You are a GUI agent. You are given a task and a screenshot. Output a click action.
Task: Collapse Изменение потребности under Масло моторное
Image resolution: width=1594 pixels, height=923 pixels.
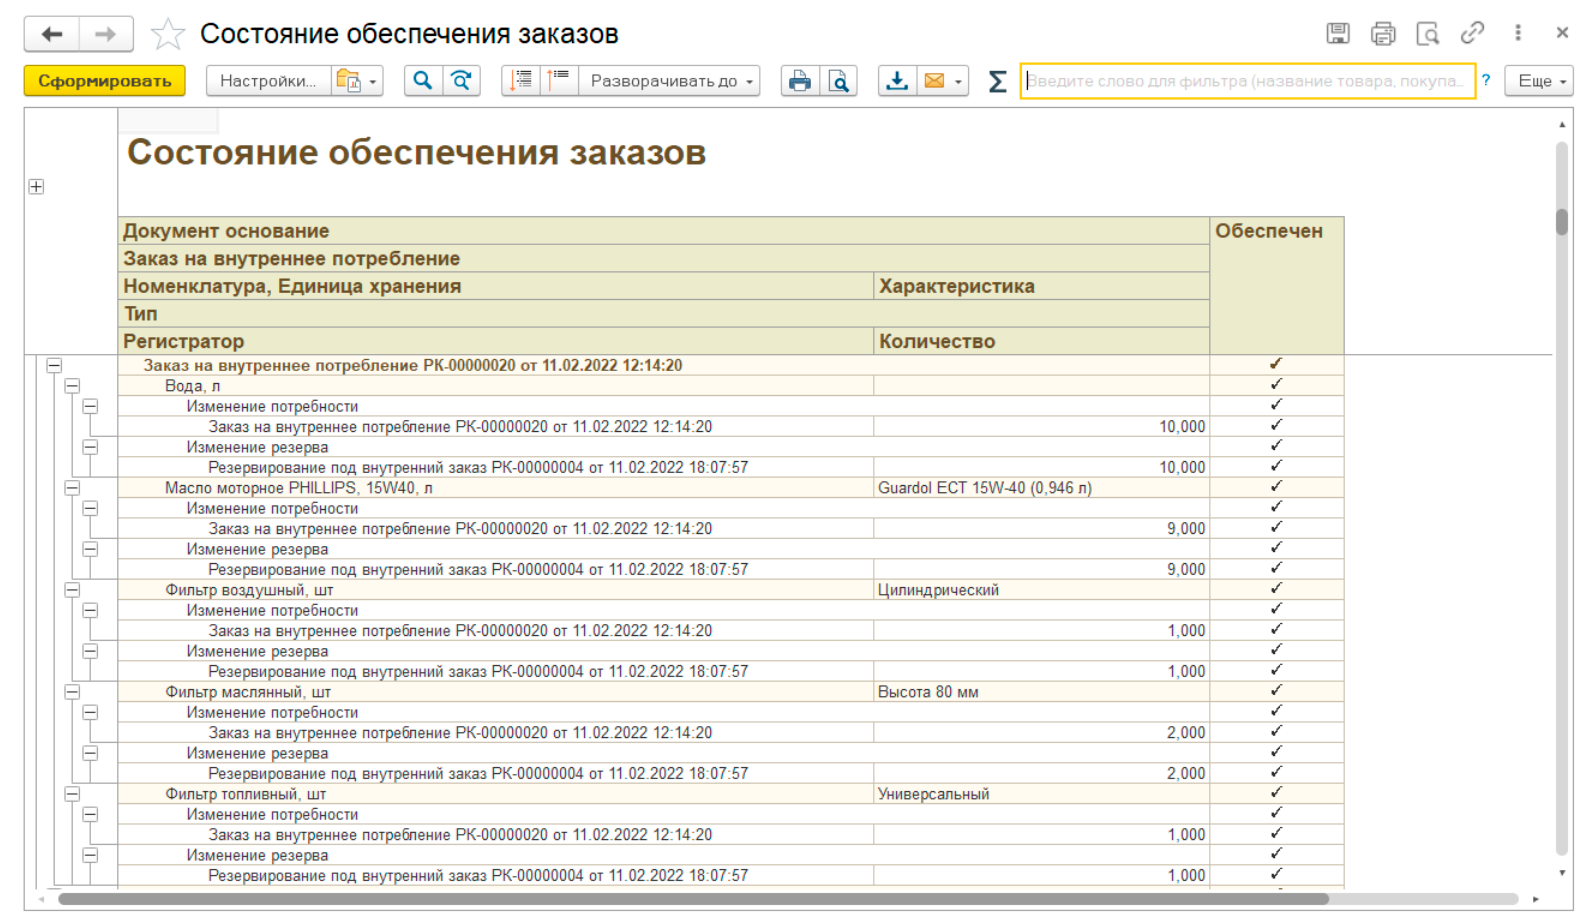[90, 509]
